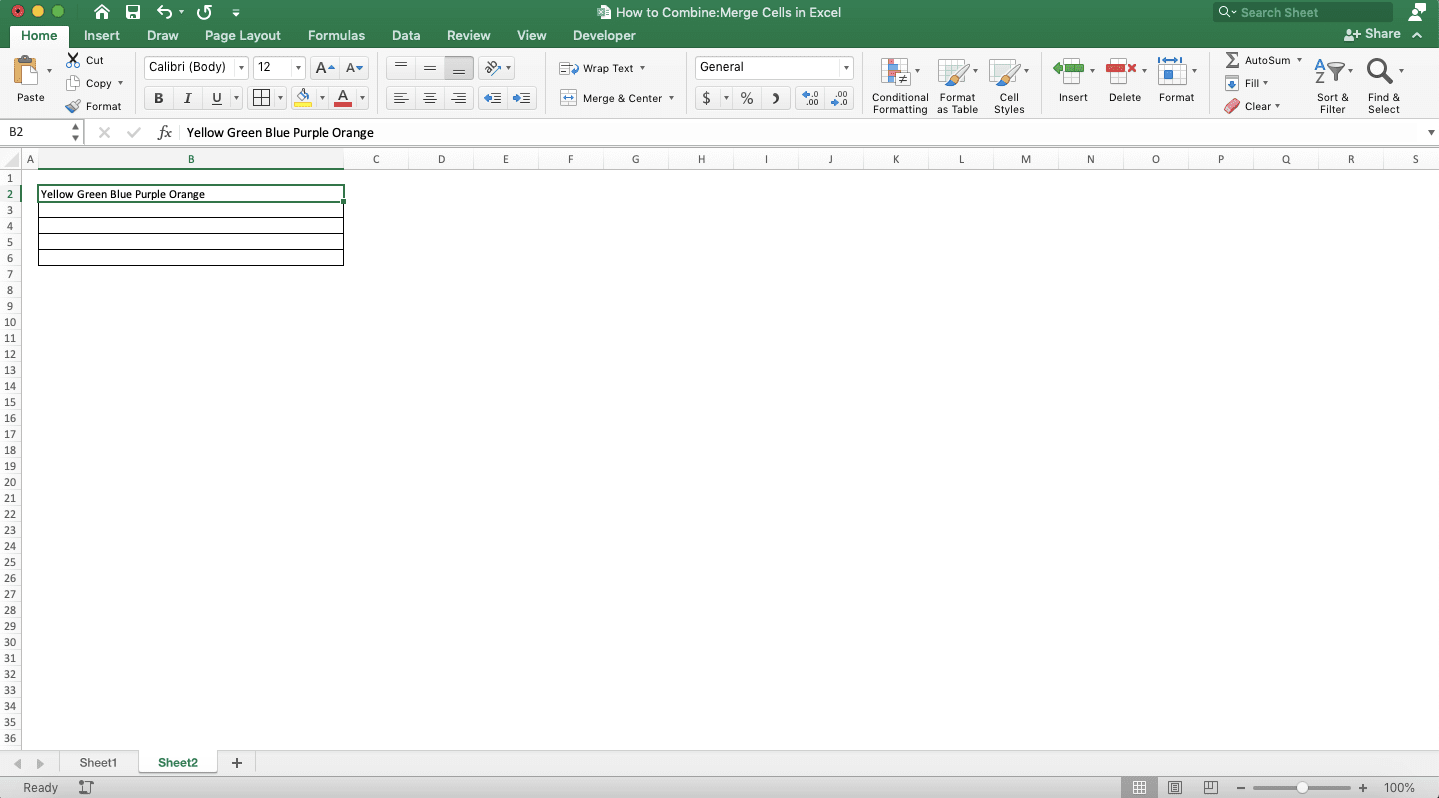
Task: Open the Calibri (Body) font name dropdown
Action: pos(241,67)
